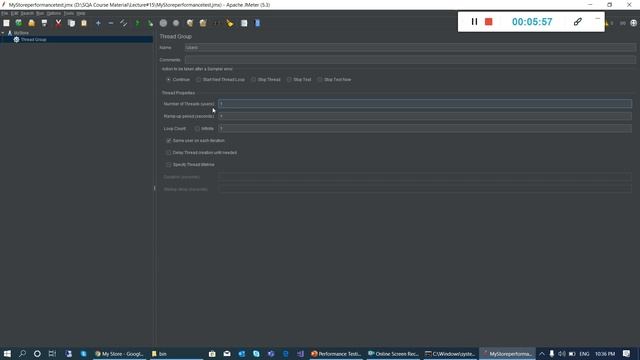
Task: Click the Cut scissors toolbar icon
Action: coord(58,23)
